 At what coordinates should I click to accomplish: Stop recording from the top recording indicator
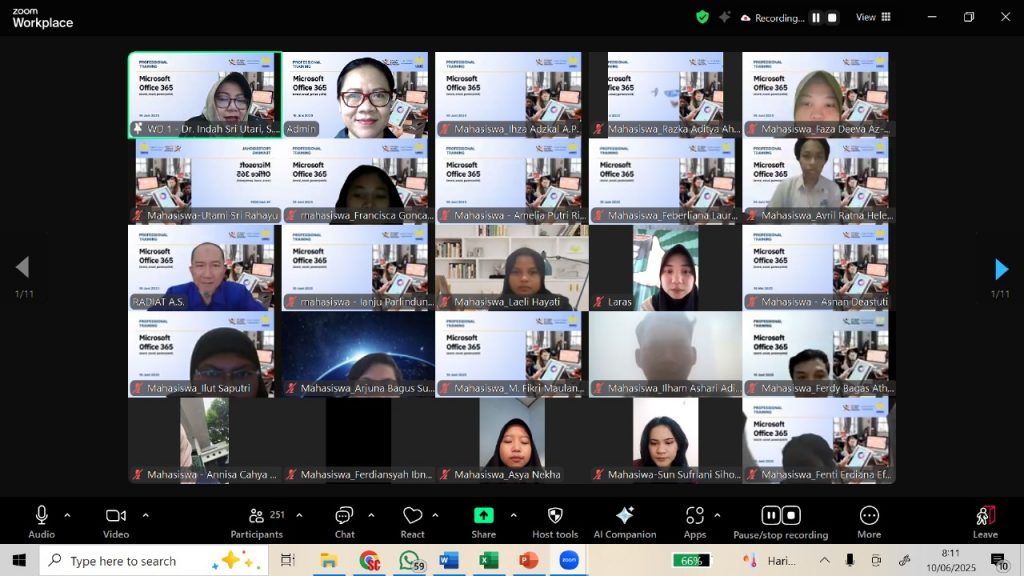(x=832, y=17)
